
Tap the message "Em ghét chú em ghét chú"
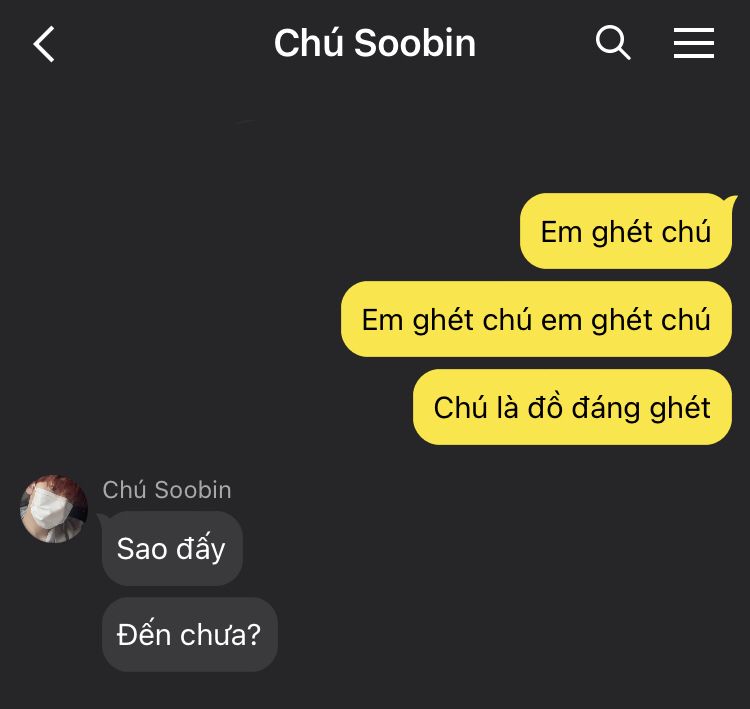point(536,319)
